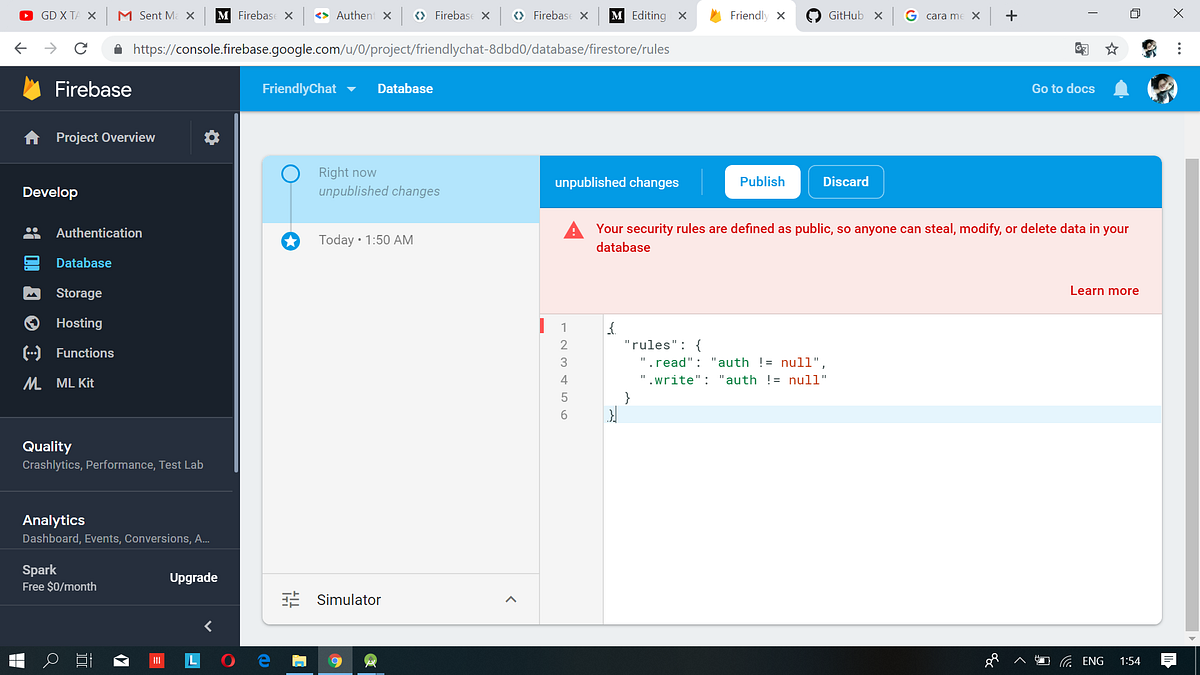This screenshot has height=675, width=1200.
Task: Open project settings via the gear icon
Action: click(x=210, y=138)
